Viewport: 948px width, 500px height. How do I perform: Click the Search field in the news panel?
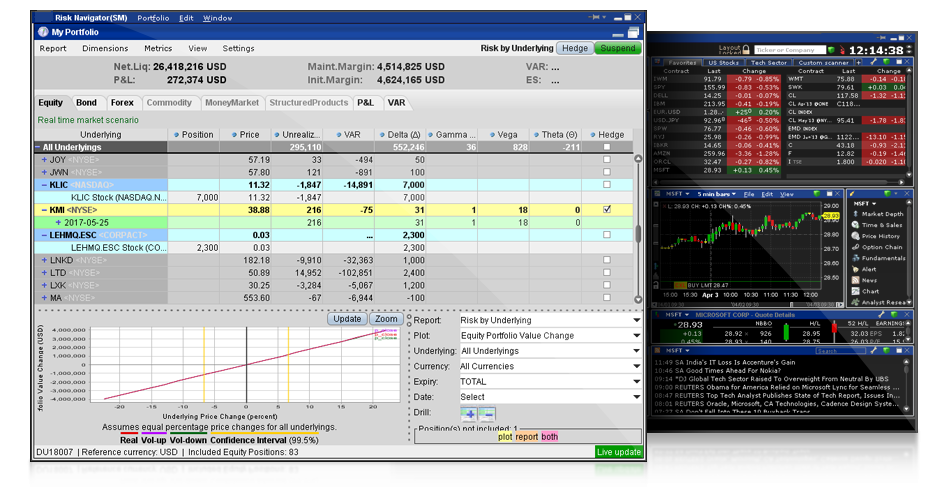841,351
